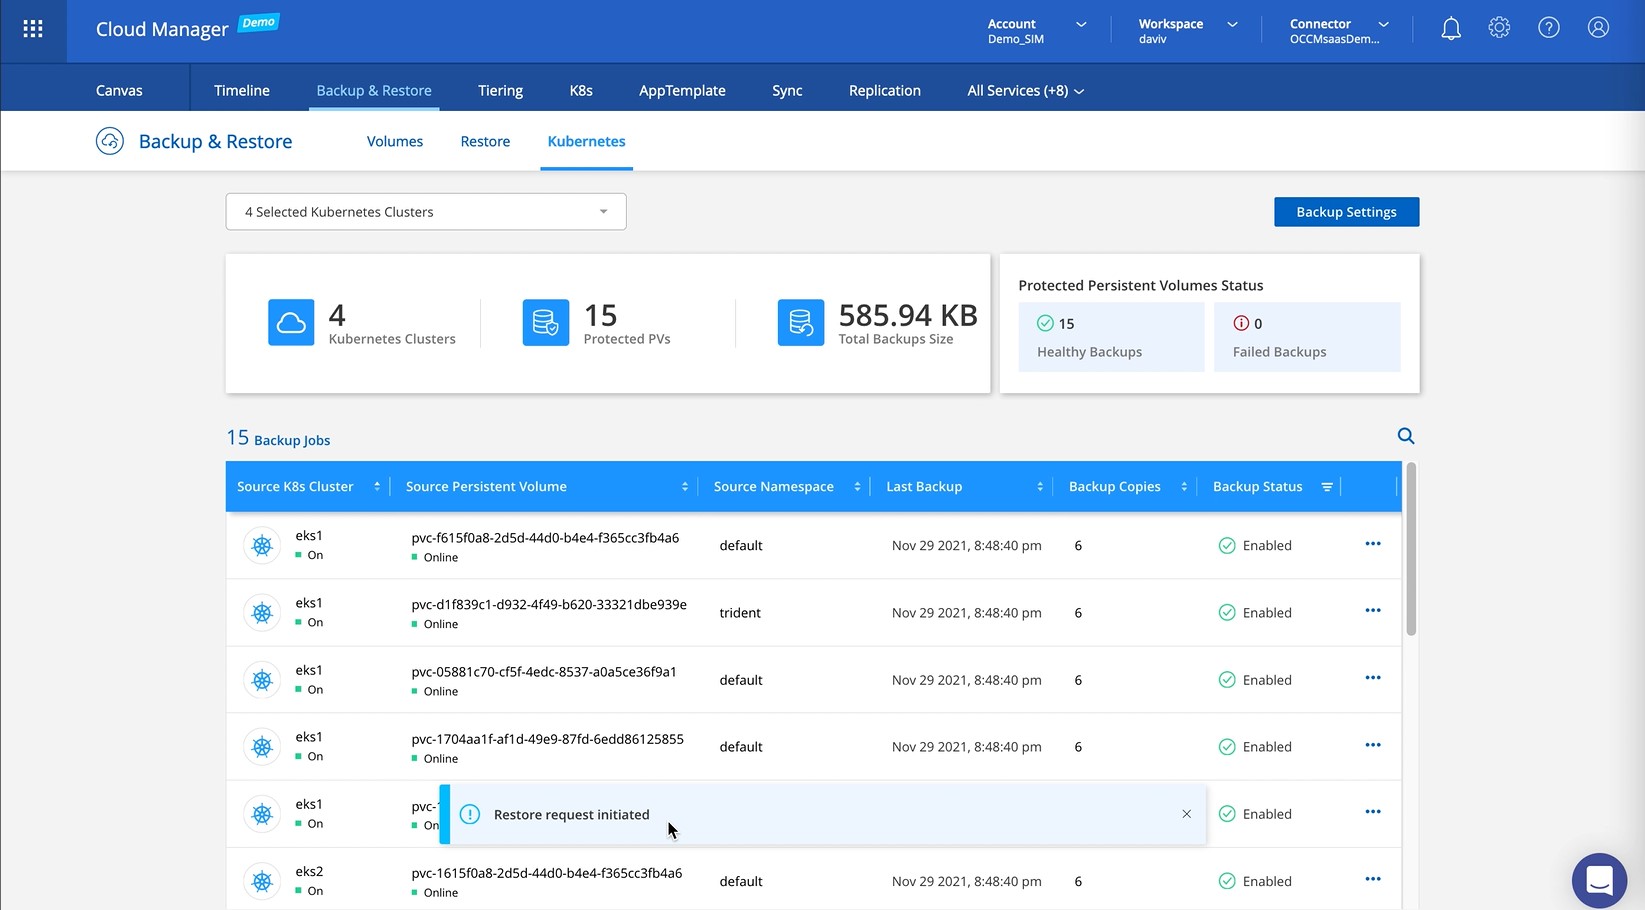Screen dimensions: 1645x910
Task: Click the help question mark icon
Action: click(1548, 29)
